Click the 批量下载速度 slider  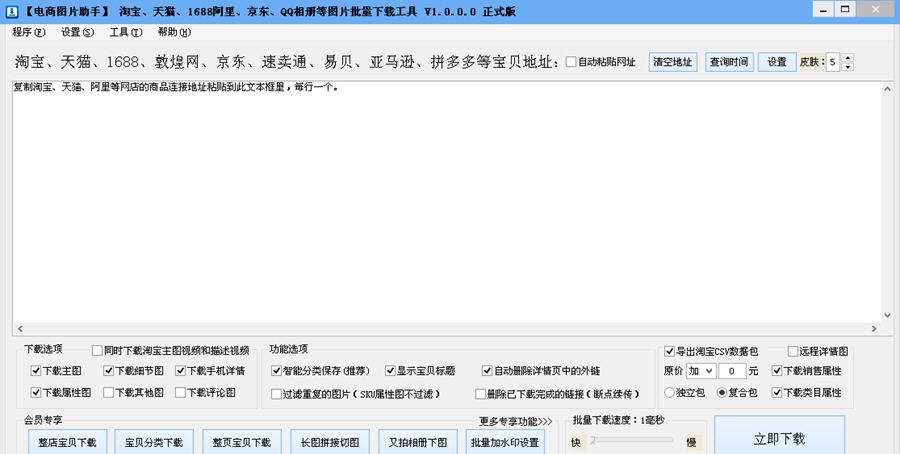pos(631,440)
